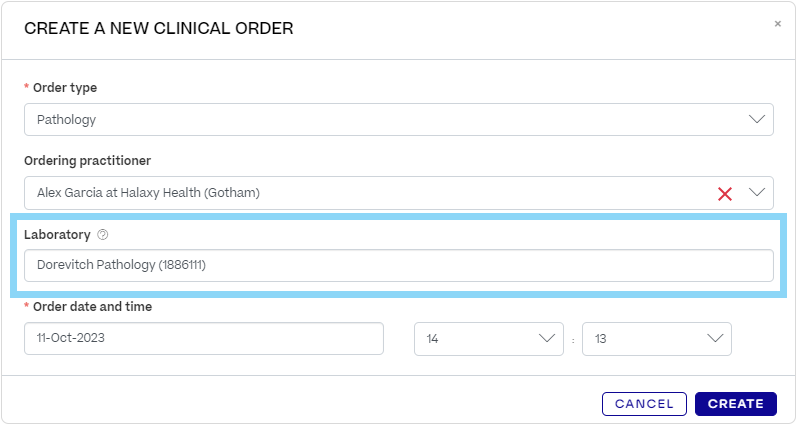
Task: Click the Dorevitch Pathology laboratory field
Action: click(398, 265)
